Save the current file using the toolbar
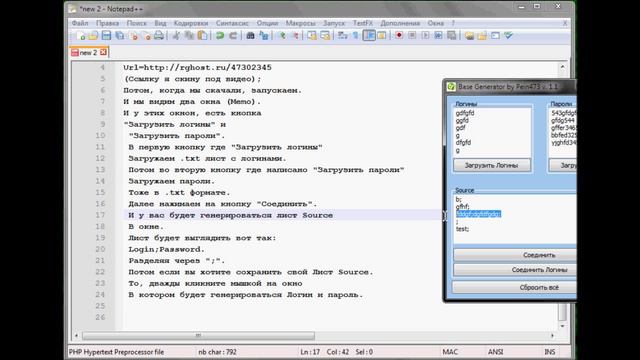640x360 pixels. (106, 36)
